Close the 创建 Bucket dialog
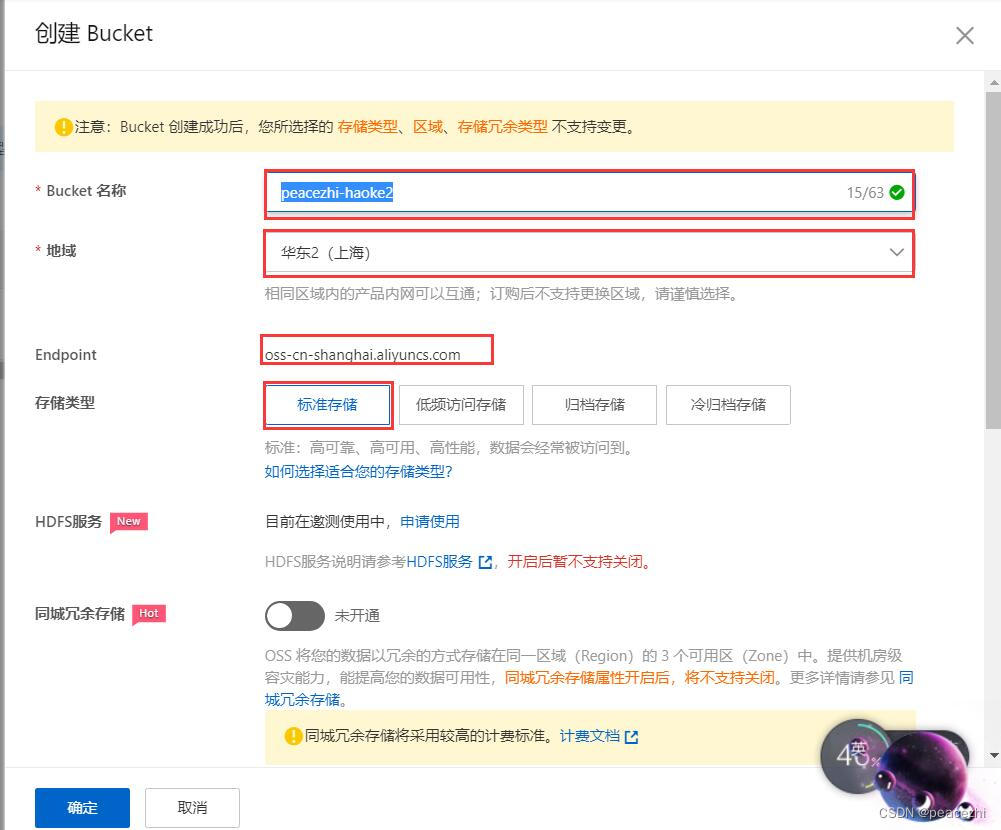 click(964, 35)
